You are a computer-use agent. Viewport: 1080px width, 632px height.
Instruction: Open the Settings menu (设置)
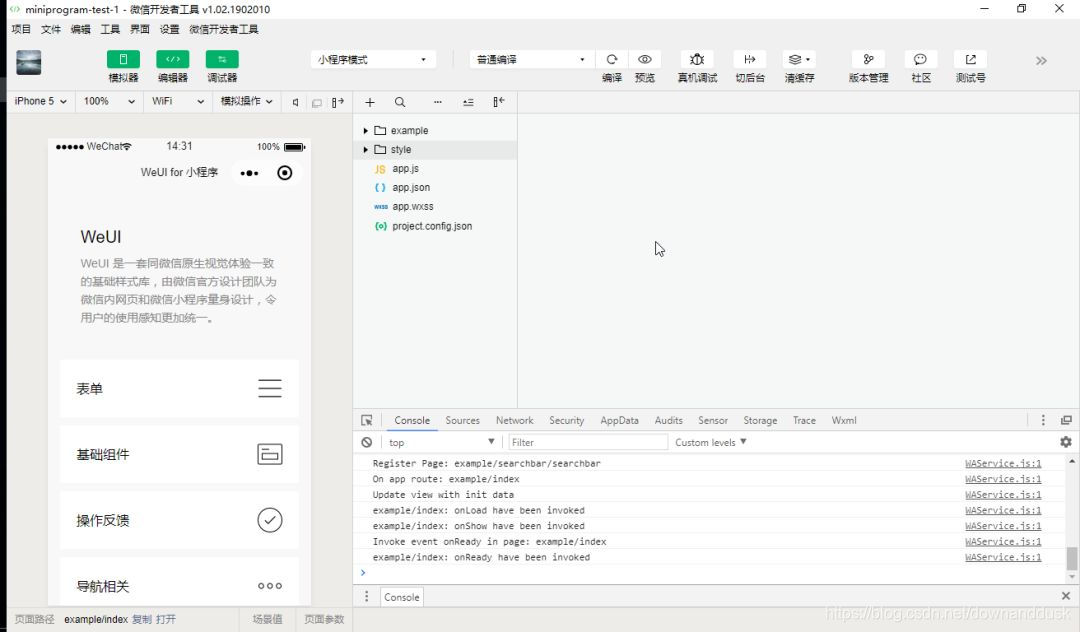(x=169, y=29)
